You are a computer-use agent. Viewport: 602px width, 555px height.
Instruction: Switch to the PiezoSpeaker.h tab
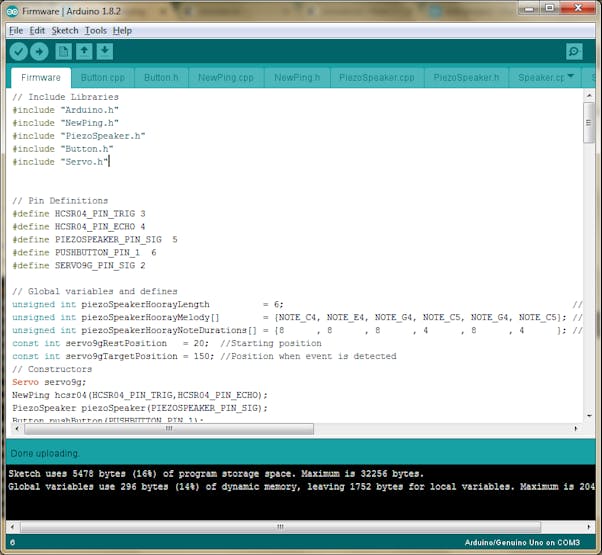[466, 78]
